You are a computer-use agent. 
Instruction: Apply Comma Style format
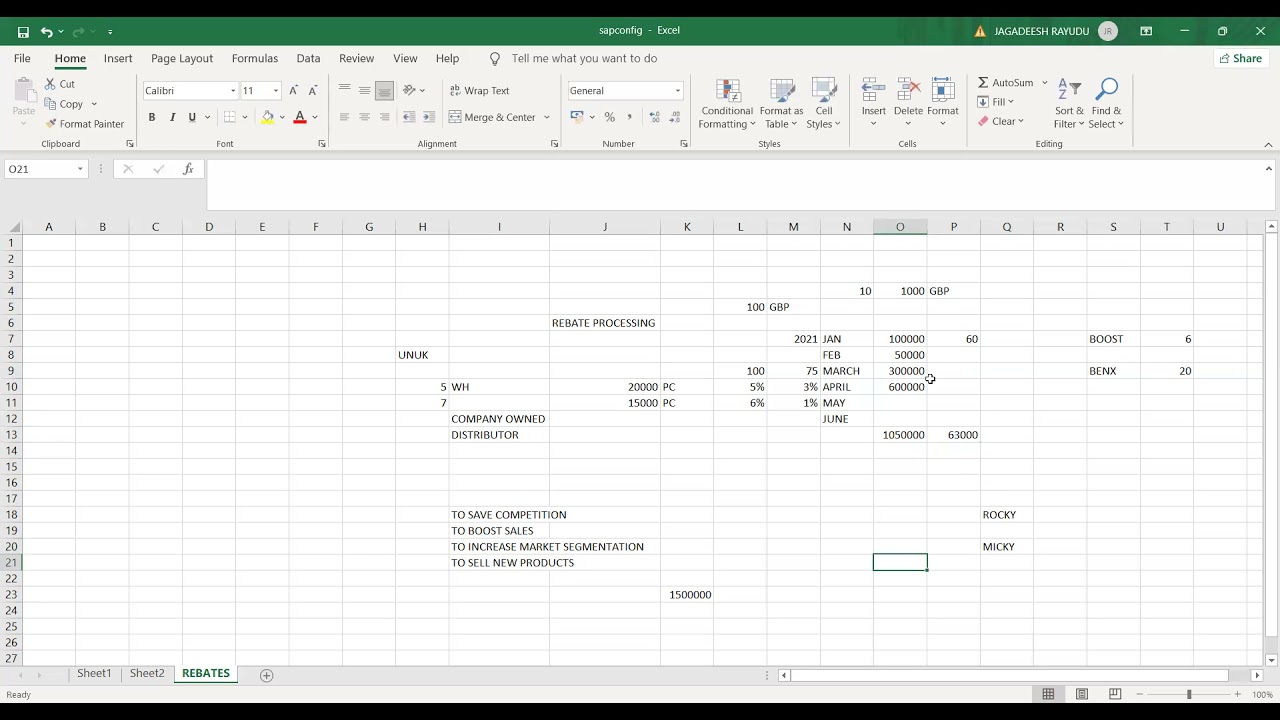click(629, 117)
